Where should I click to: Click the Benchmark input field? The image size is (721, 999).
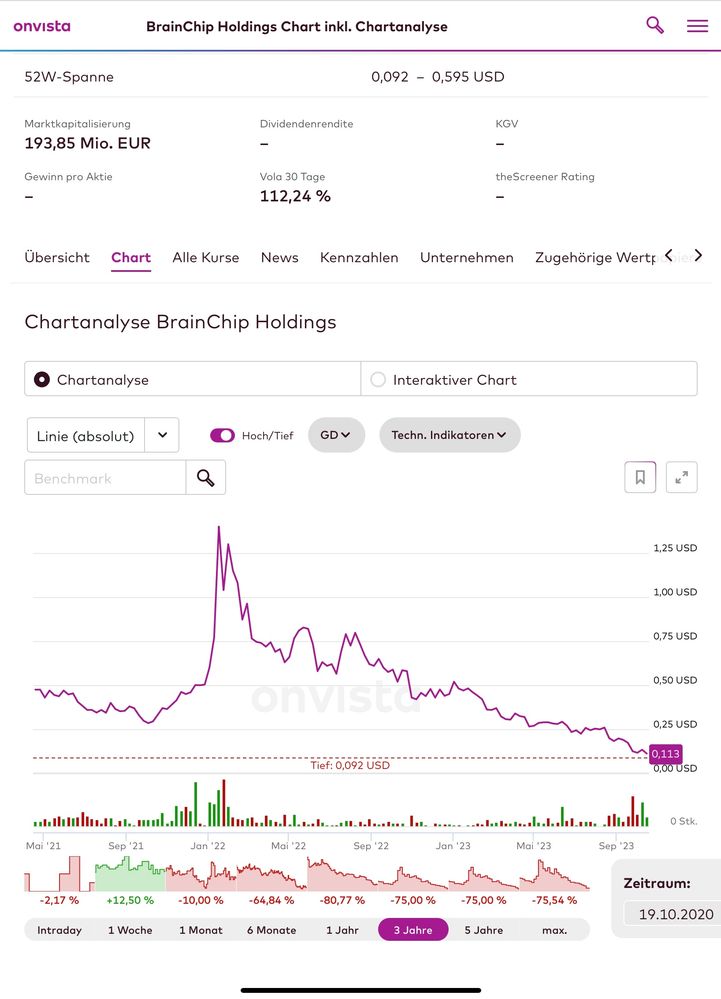coord(105,478)
